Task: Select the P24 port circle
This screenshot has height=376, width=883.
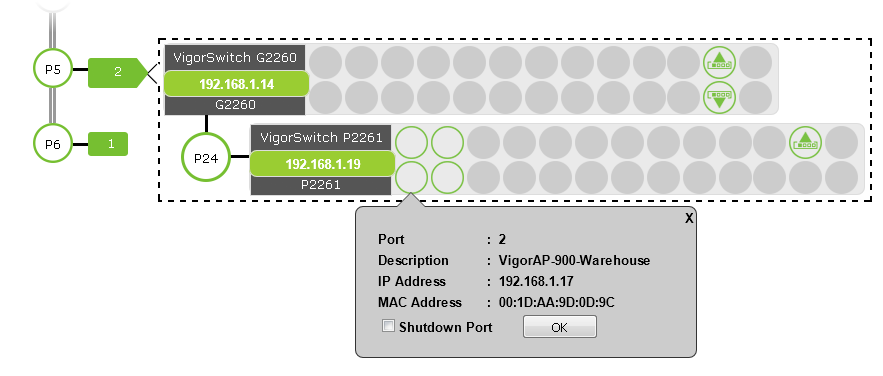Action: tap(206, 158)
